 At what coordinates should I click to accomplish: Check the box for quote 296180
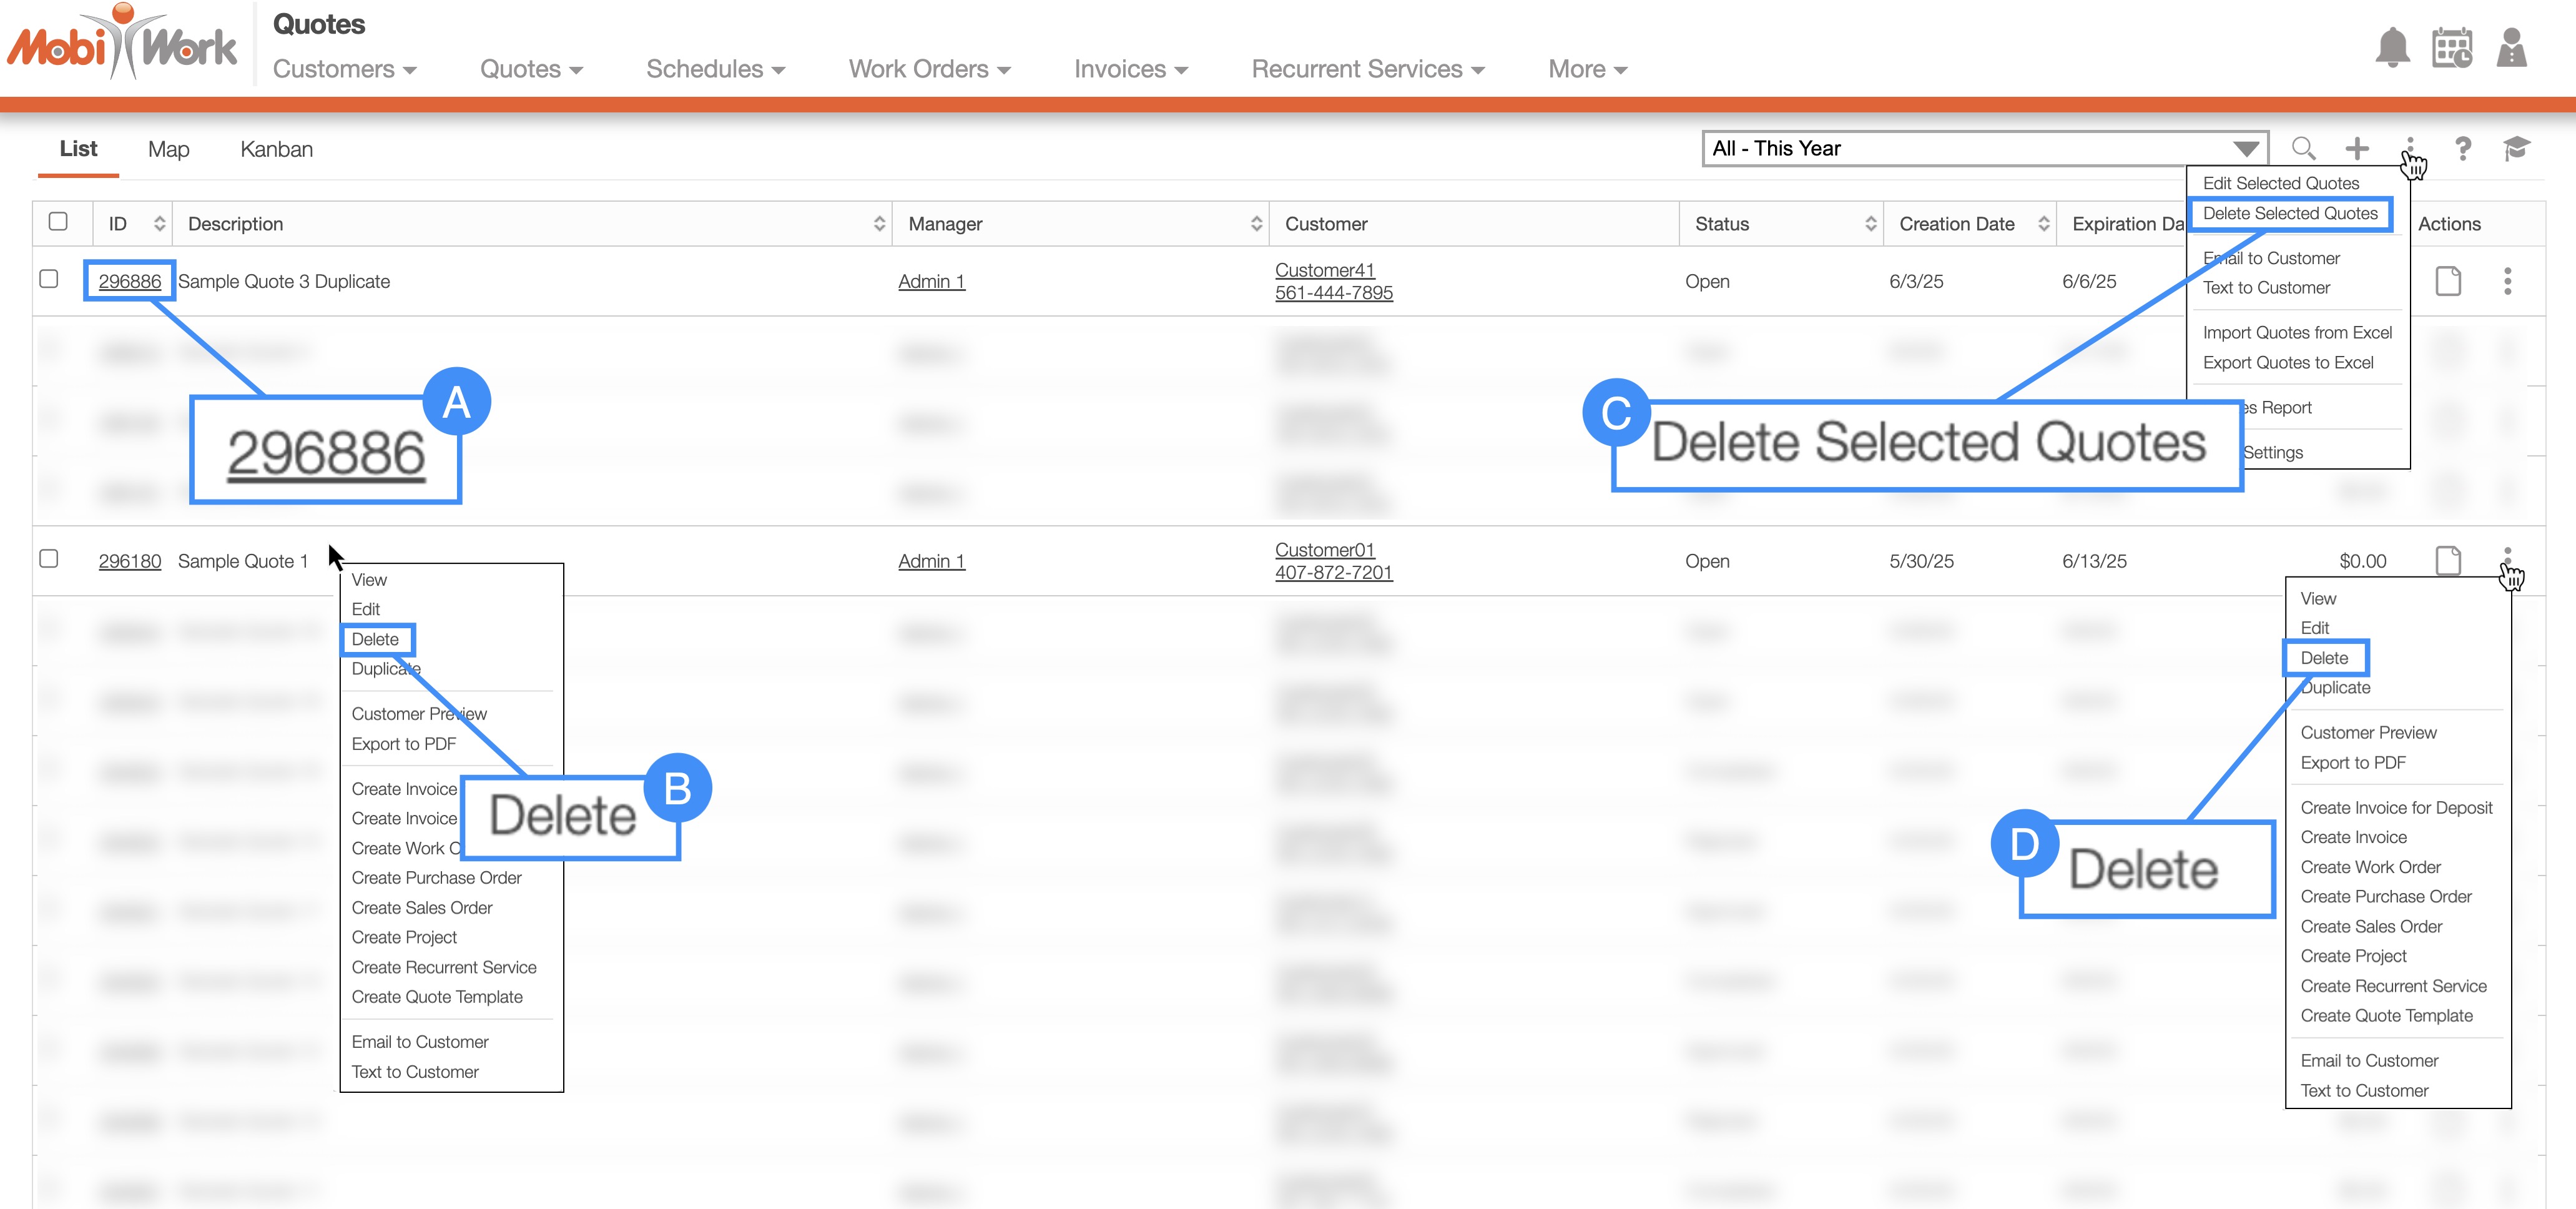click(x=49, y=559)
